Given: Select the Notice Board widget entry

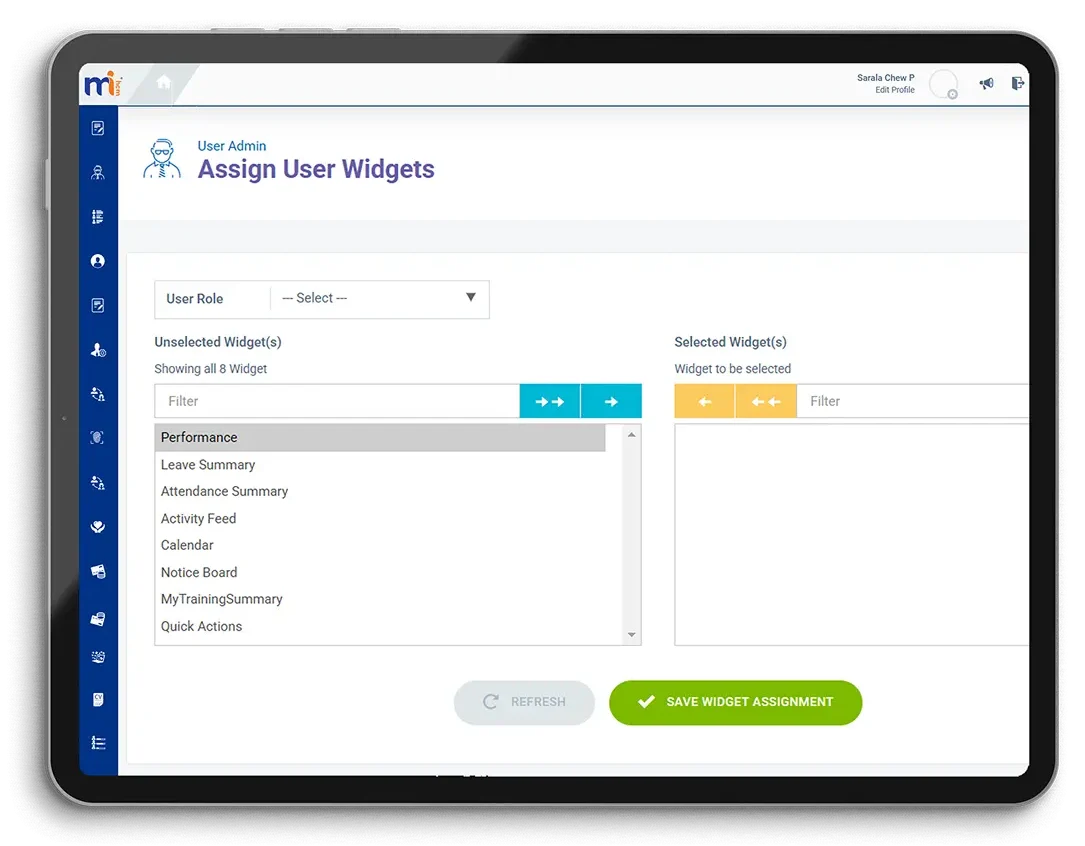Looking at the screenshot, I should click(x=199, y=572).
